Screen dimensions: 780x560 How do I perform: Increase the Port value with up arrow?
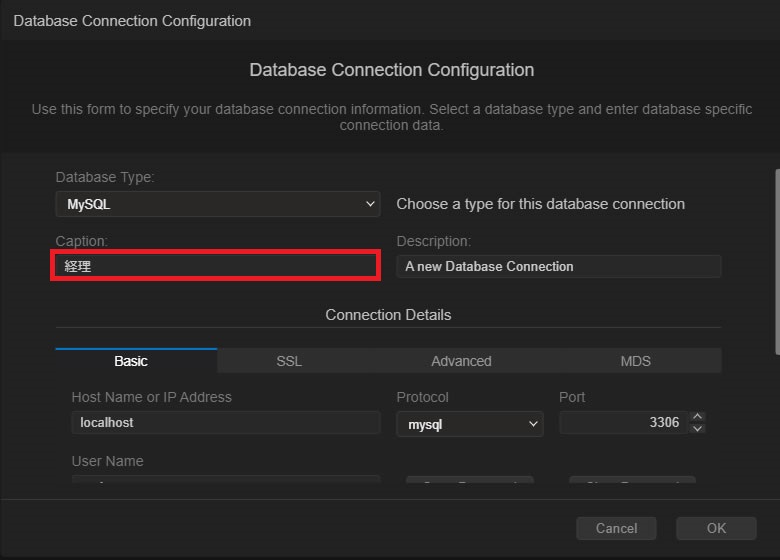(x=698, y=417)
